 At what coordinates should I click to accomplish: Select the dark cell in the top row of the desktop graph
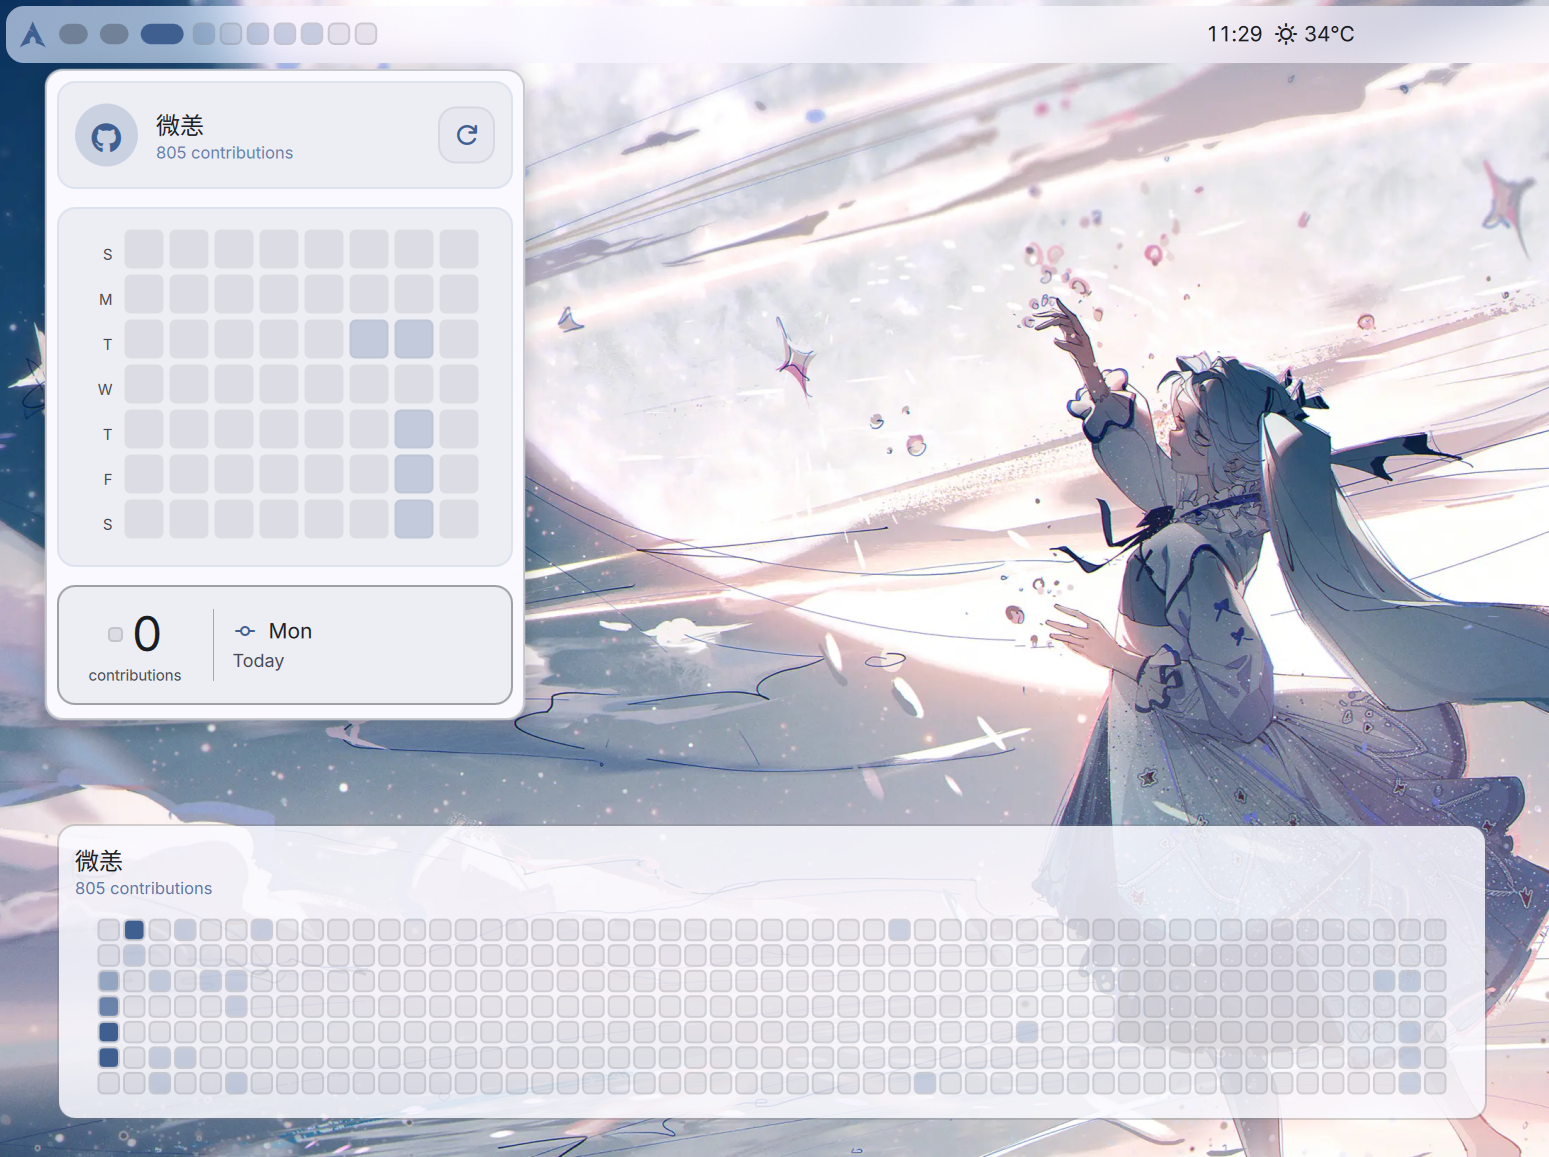(x=134, y=930)
